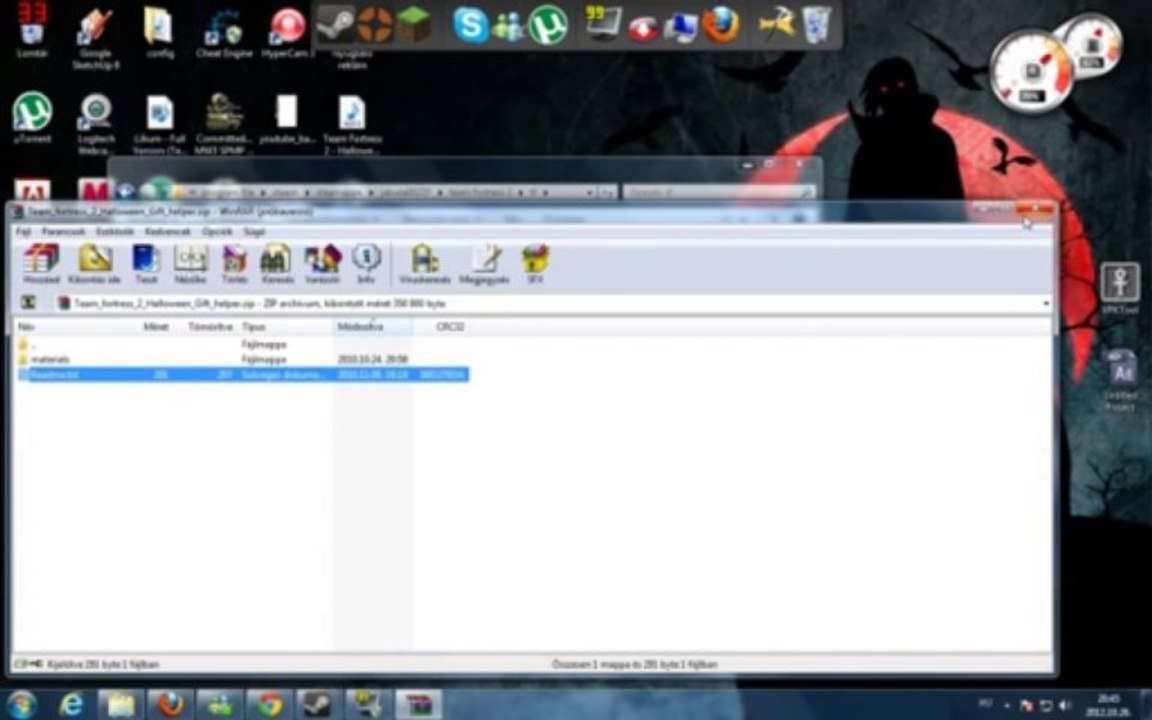Select the Team Fortress 2 Halloween desktop file

pos(352,123)
